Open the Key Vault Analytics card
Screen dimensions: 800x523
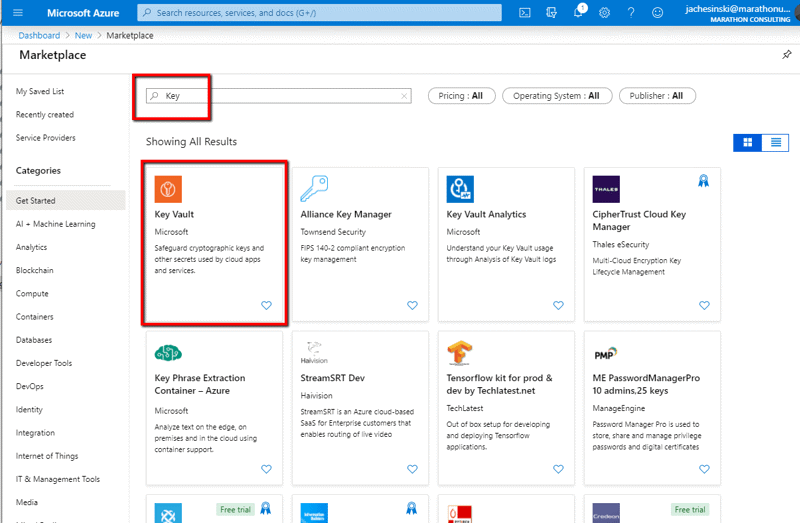pyautogui.click(x=506, y=244)
